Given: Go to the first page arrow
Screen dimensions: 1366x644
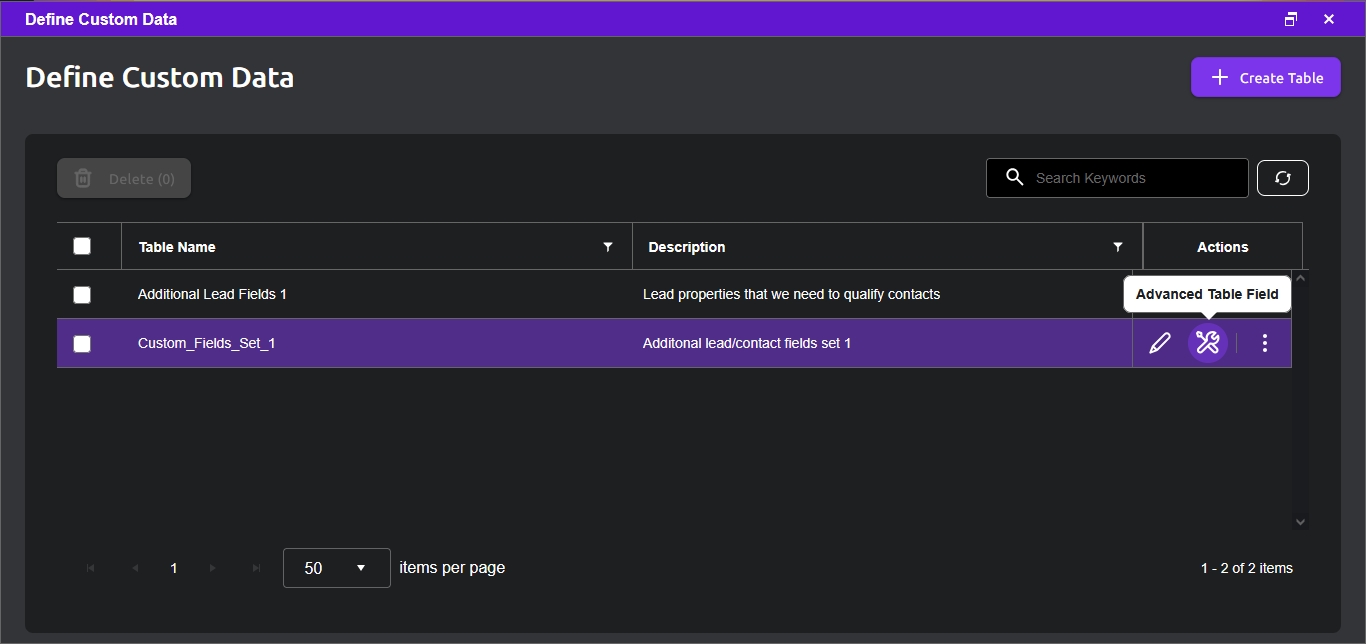Looking at the screenshot, I should pos(91,568).
